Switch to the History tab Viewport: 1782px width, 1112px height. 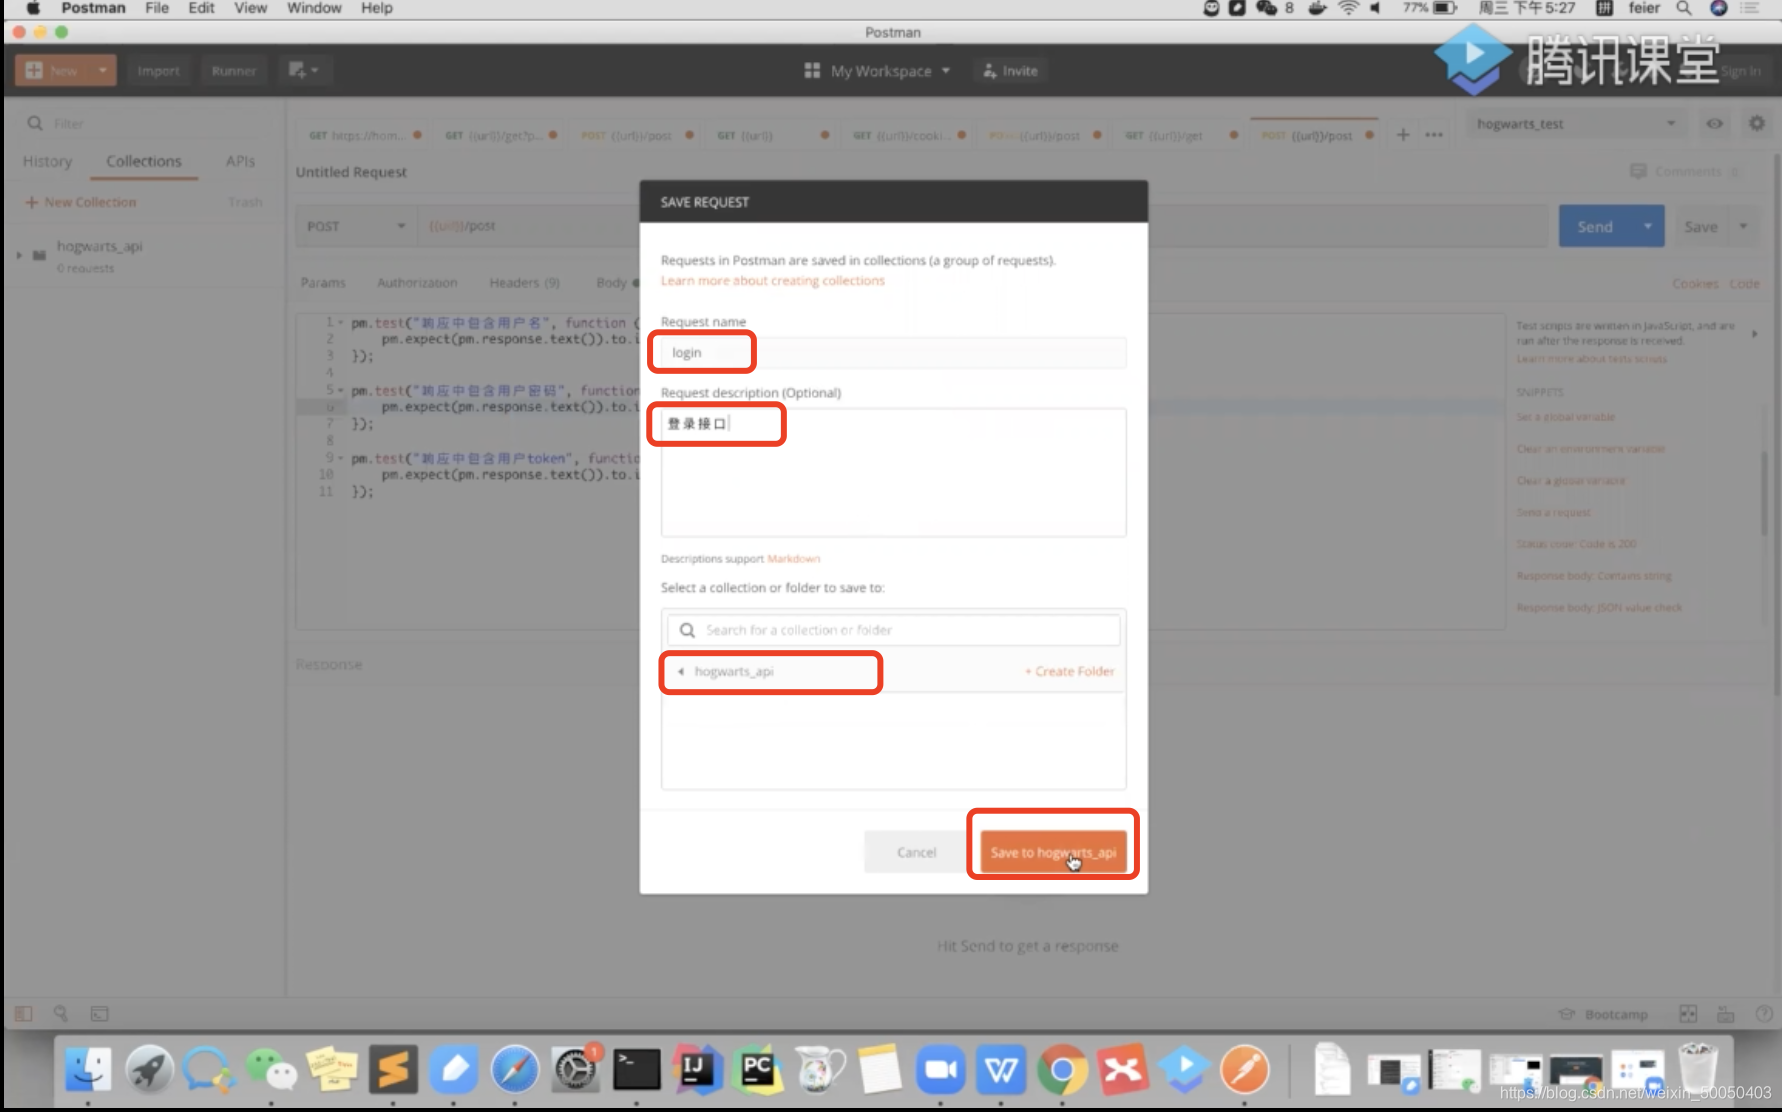tap(47, 161)
